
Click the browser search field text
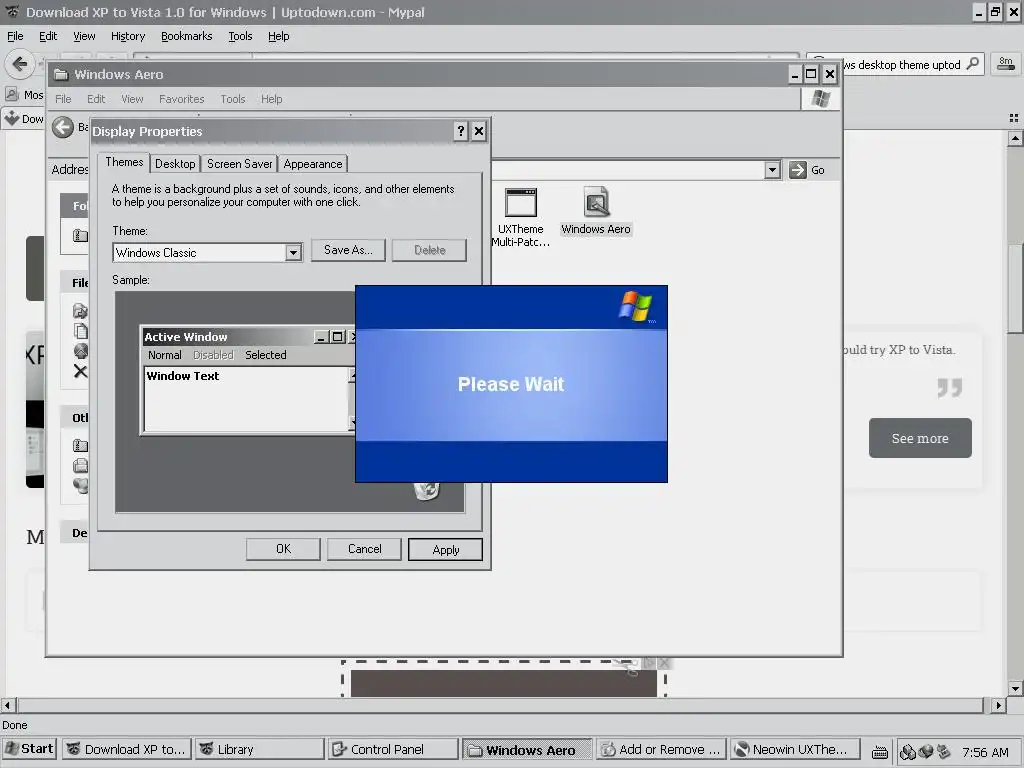tap(902, 65)
